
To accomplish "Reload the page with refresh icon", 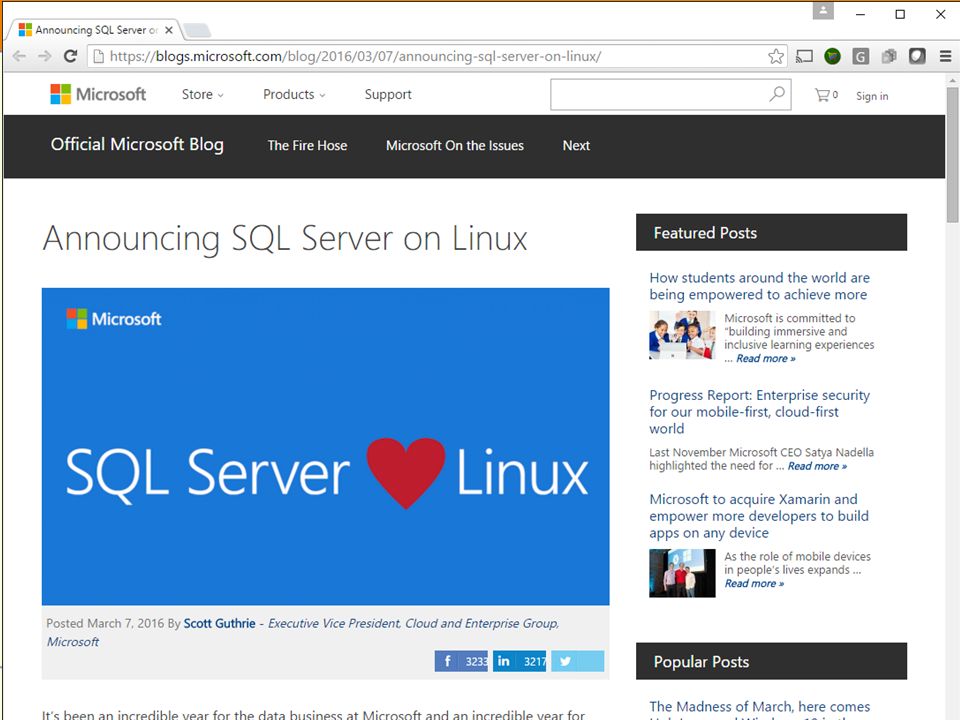I will point(70,56).
